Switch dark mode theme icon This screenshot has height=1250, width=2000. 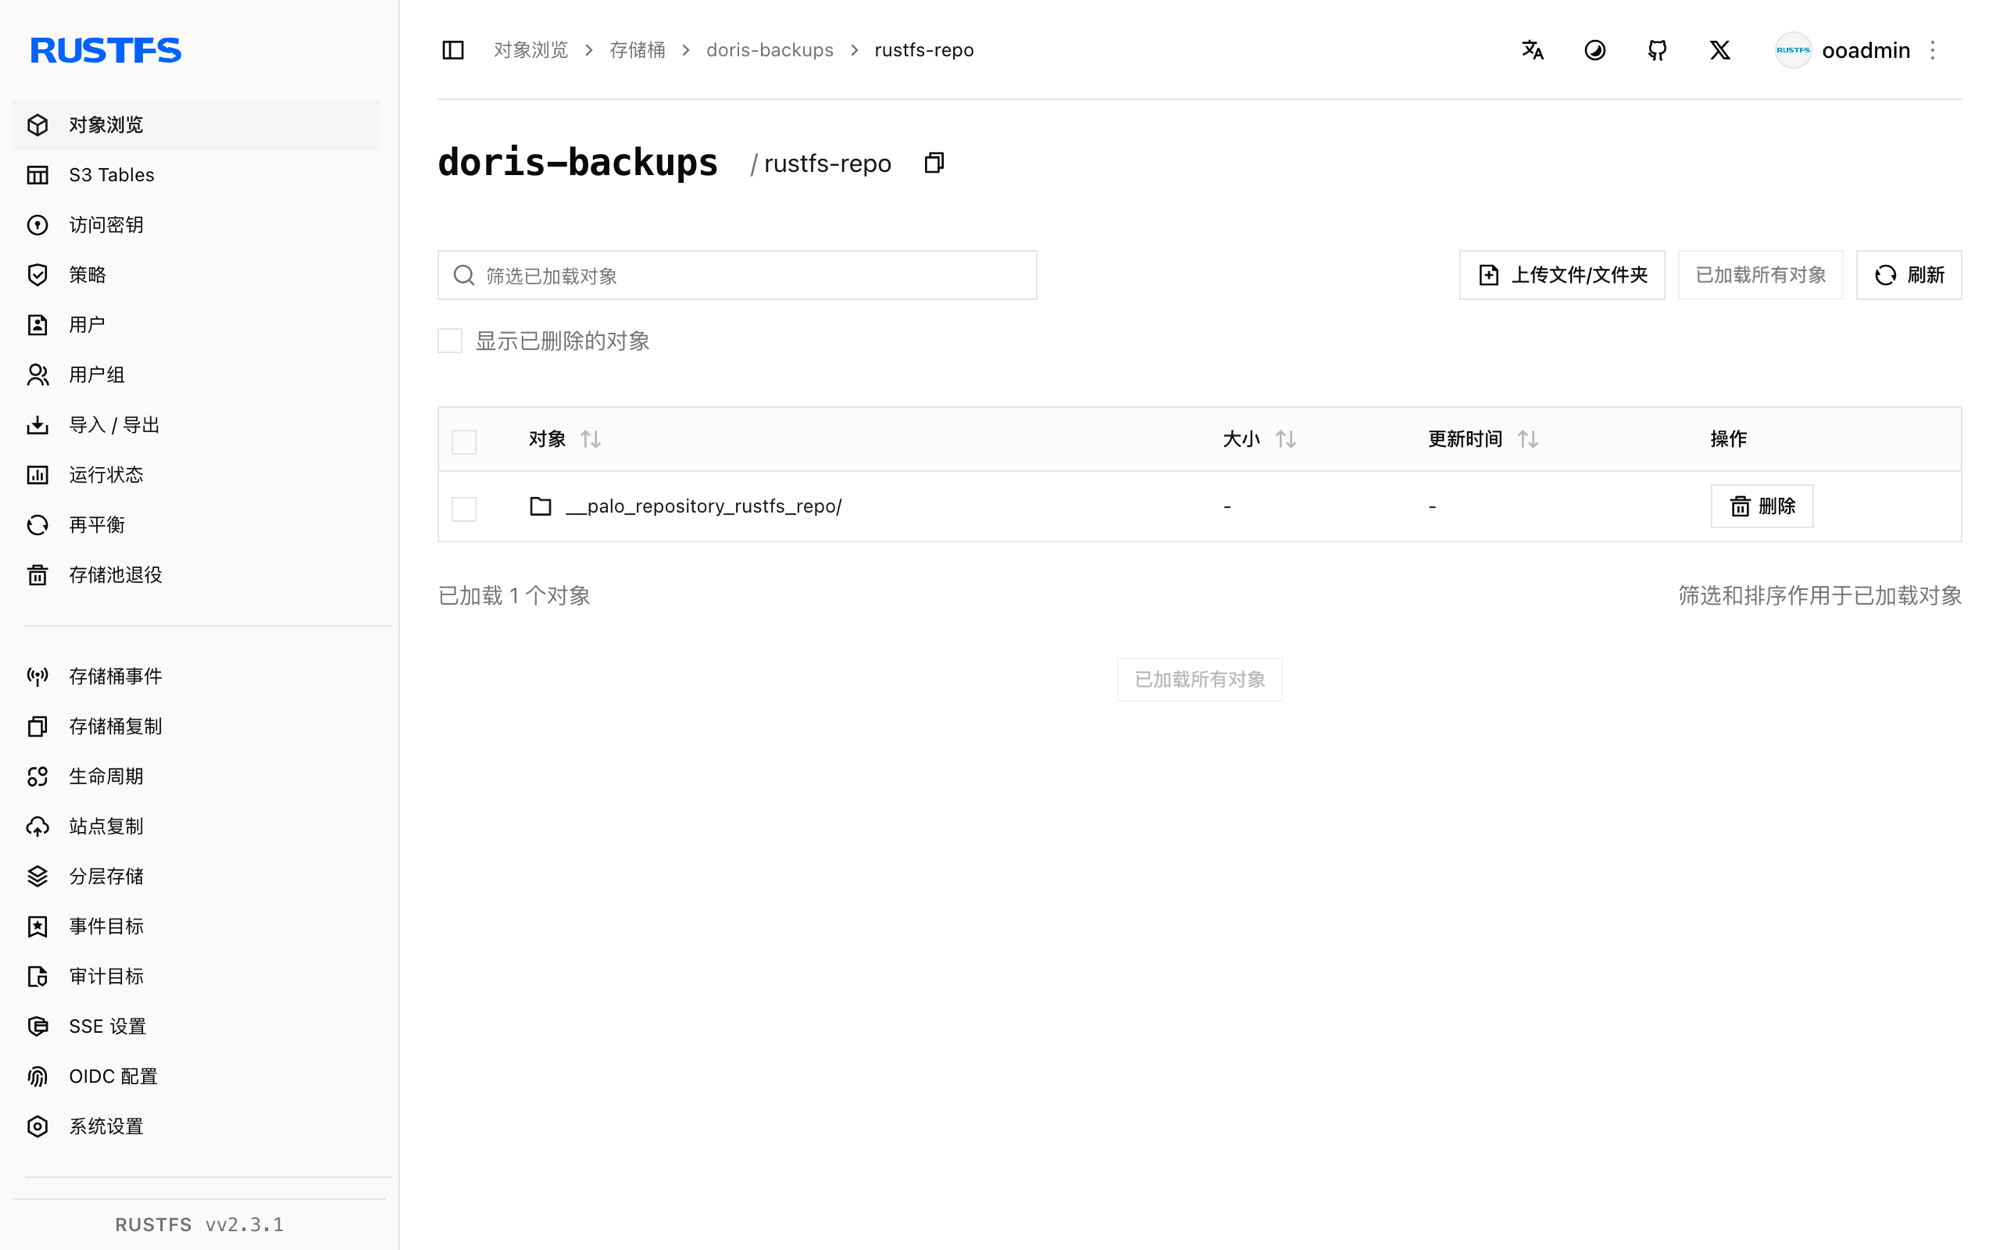(x=1595, y=50)
